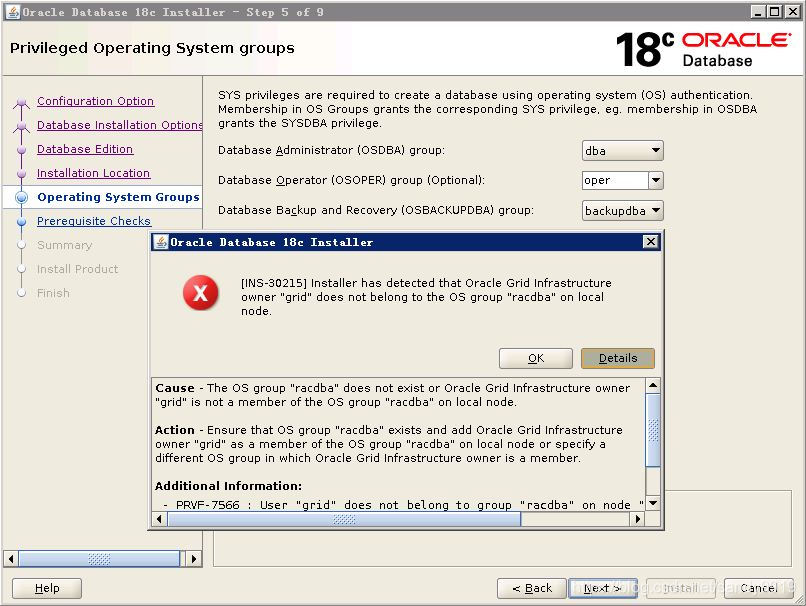Click the Java icon in dialog title bar

point(161,242)
